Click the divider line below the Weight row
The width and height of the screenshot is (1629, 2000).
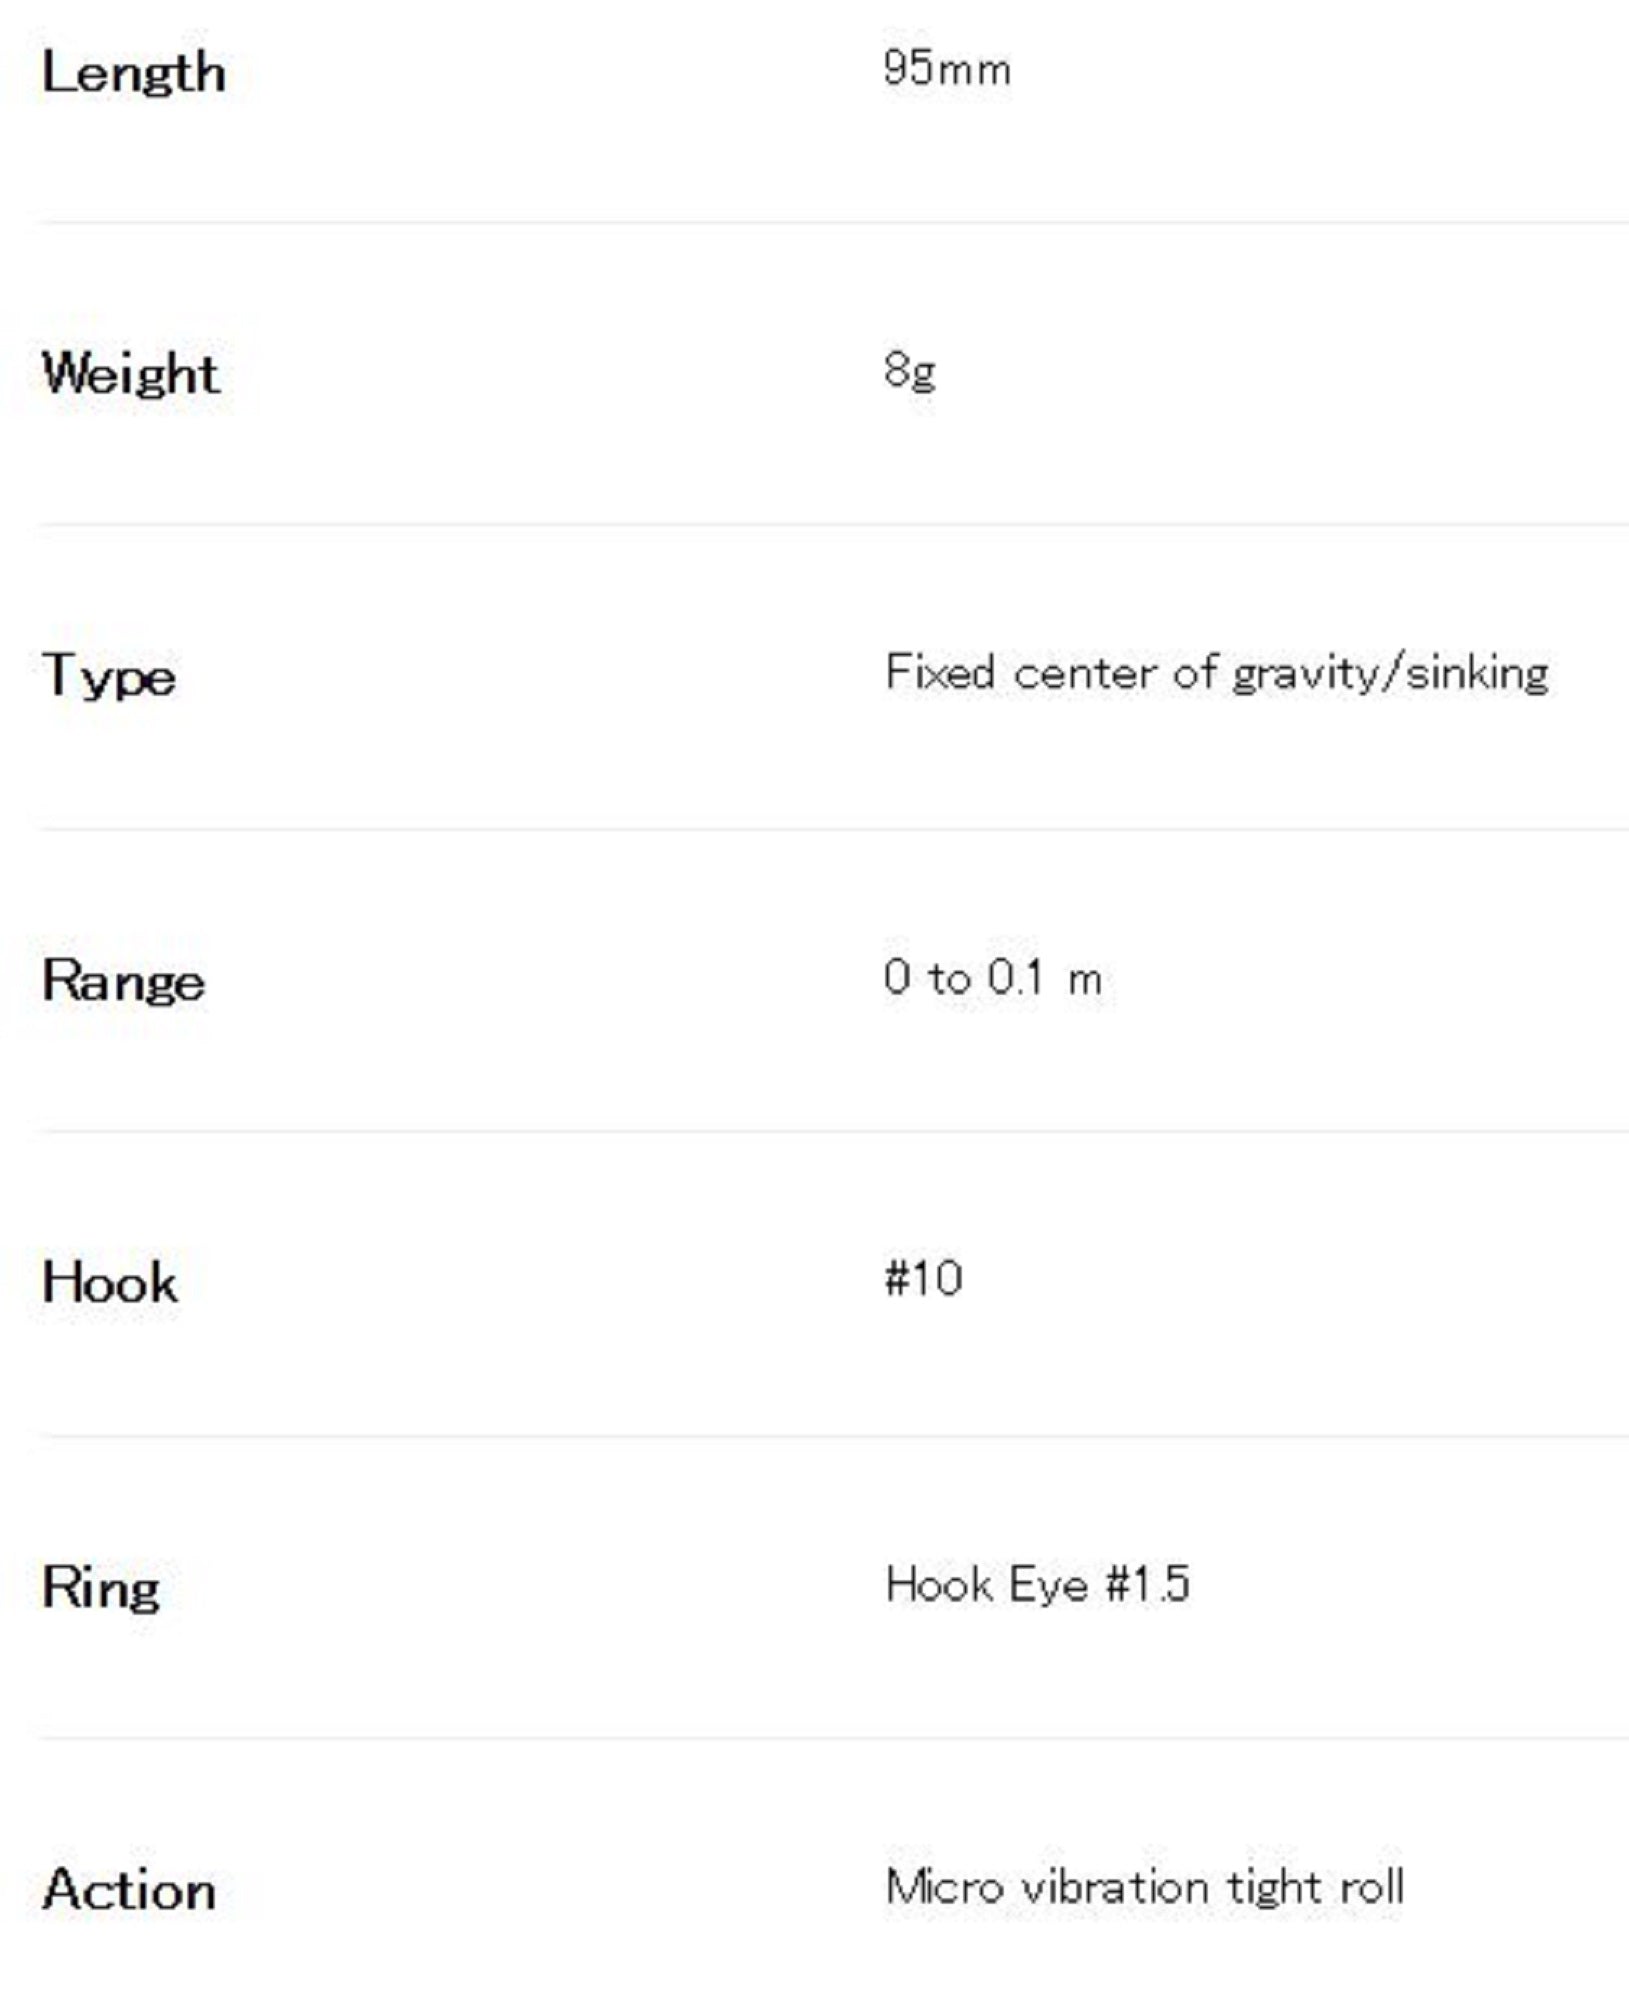pyautogui.click(x=832, y=525)
